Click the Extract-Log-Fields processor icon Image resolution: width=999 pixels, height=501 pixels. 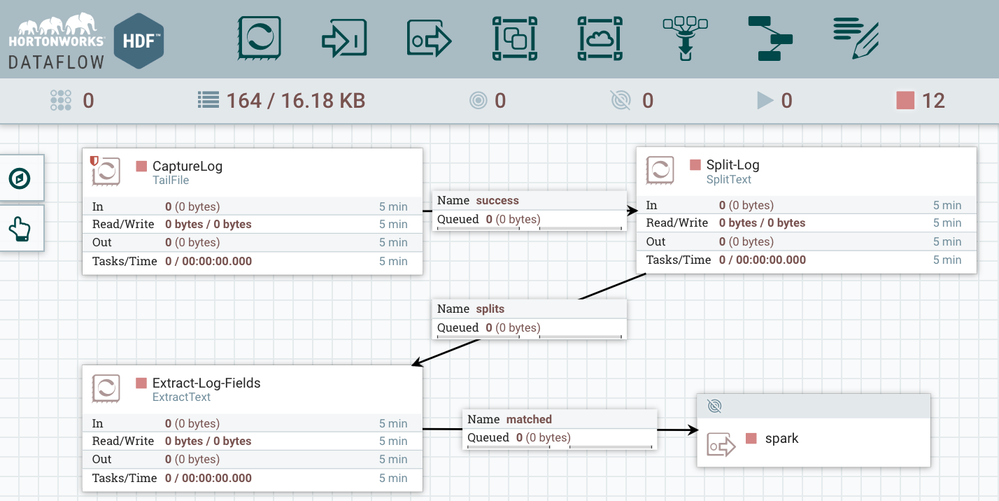(105, 388)
